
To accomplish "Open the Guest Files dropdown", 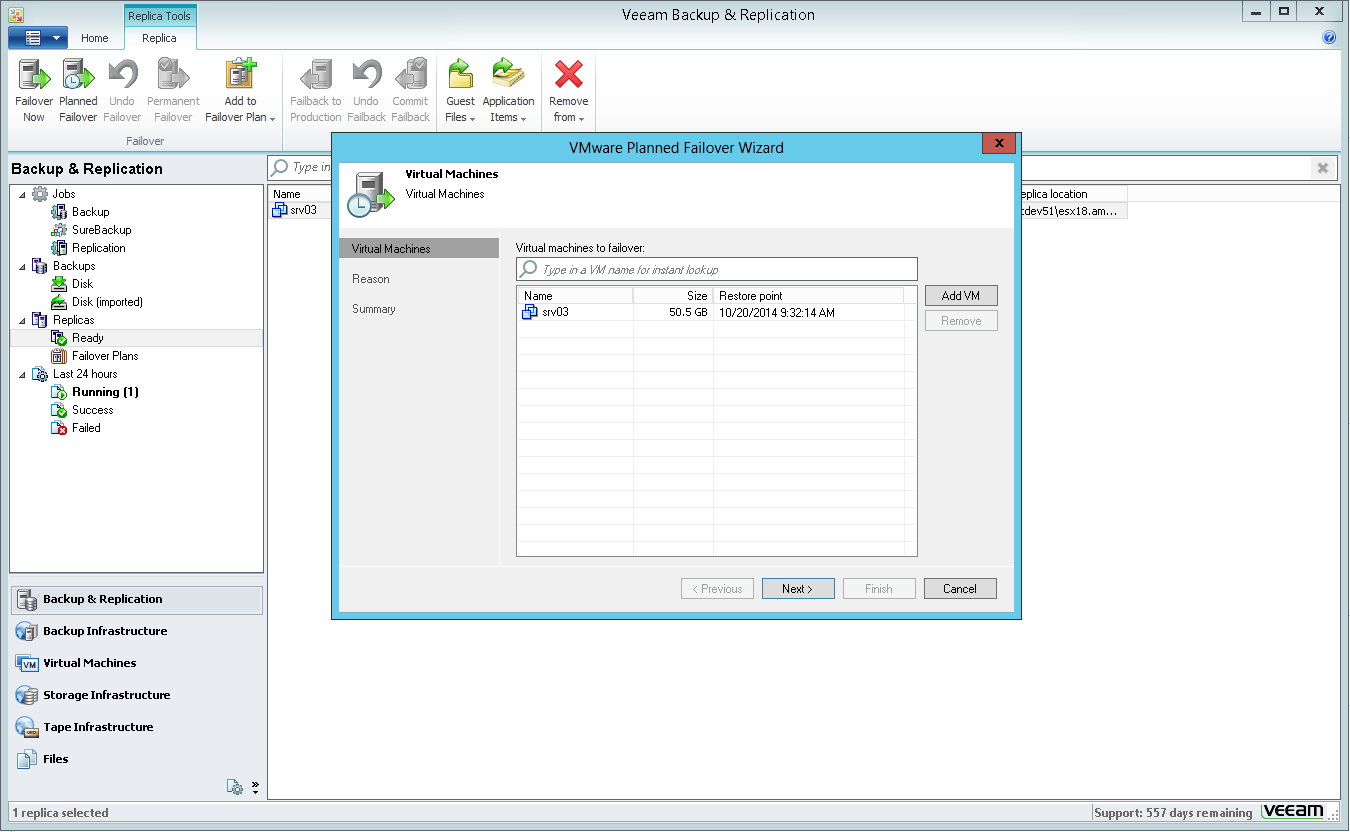I will tap(460, 91).
